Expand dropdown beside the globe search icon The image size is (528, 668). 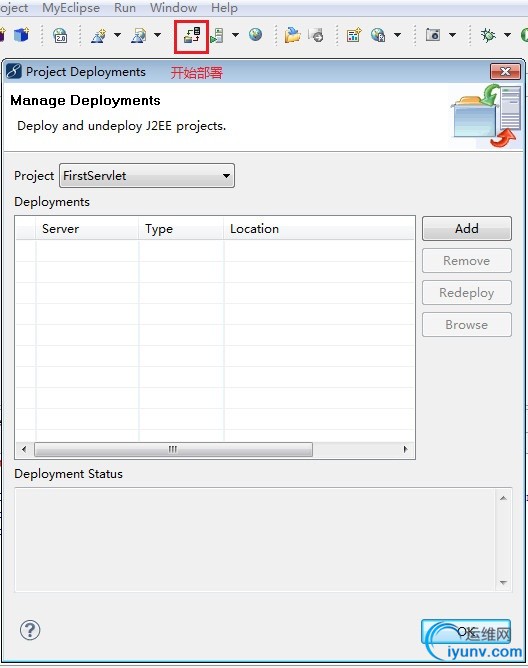coord(397,35)
